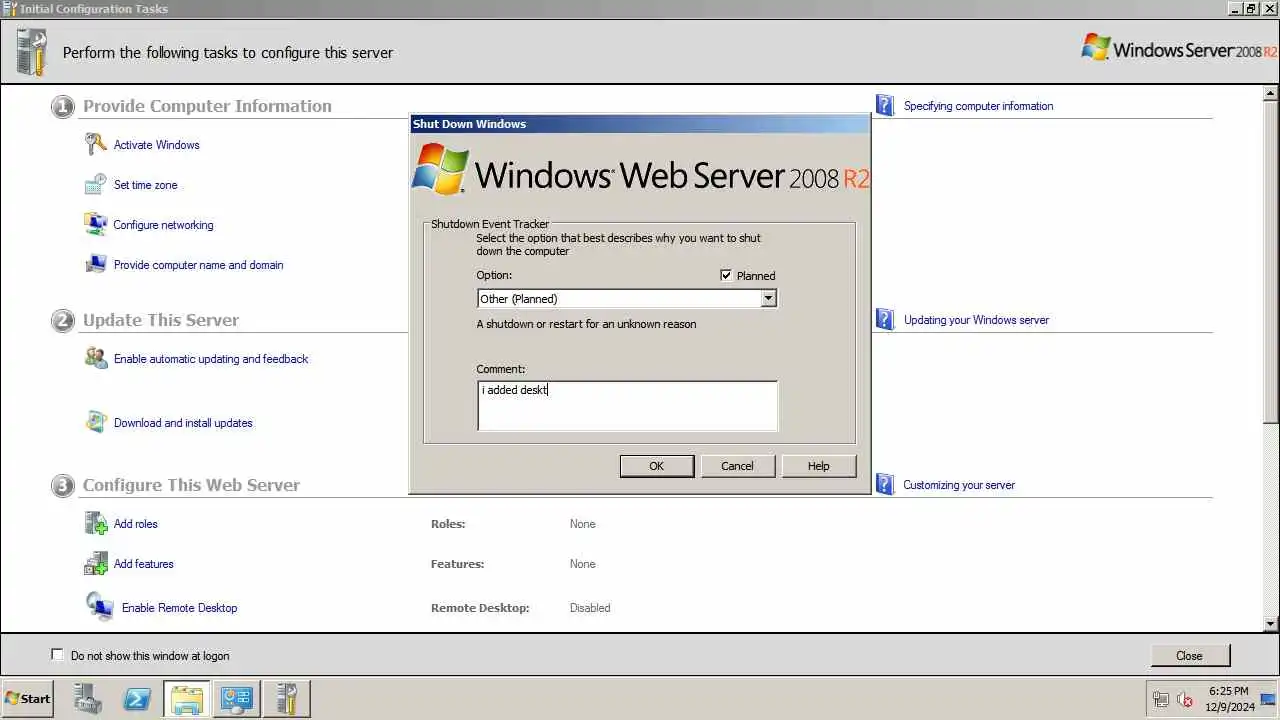Viewport: 1280px width, 720px height.
Task: Open the Activate Windows link
Action: (x=157, y=145)
